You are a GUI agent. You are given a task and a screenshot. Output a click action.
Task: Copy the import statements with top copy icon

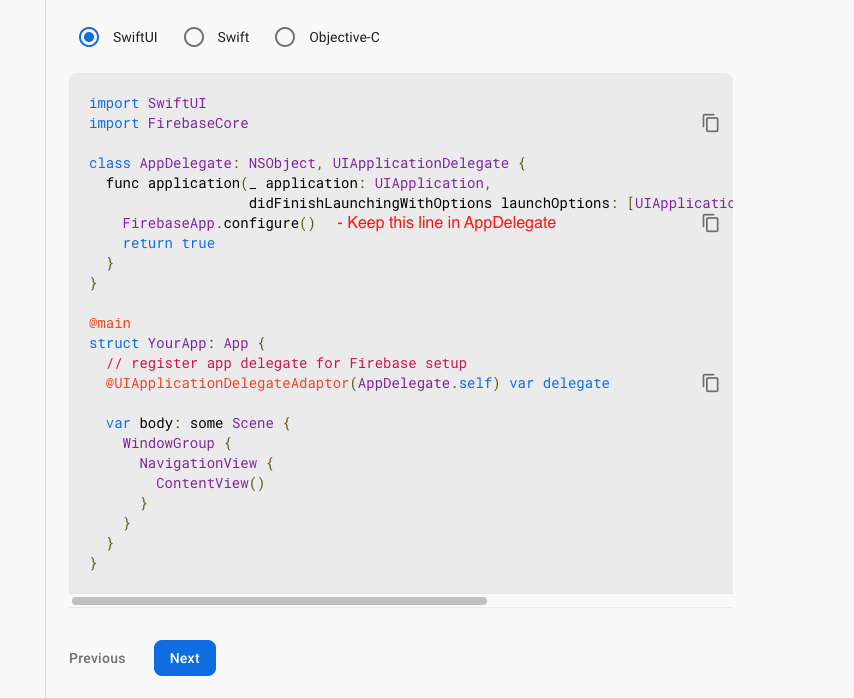(710, 123)
